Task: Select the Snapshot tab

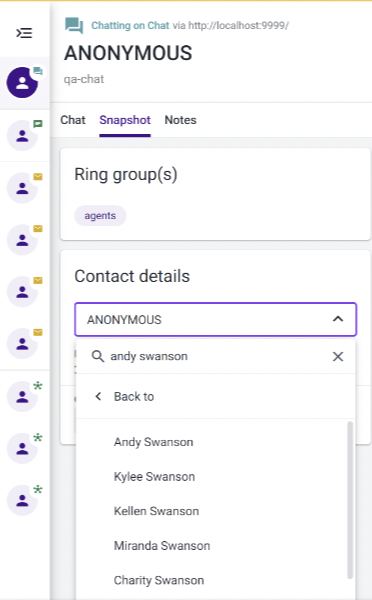Action: pyautogui.click(x=125, y=120)
